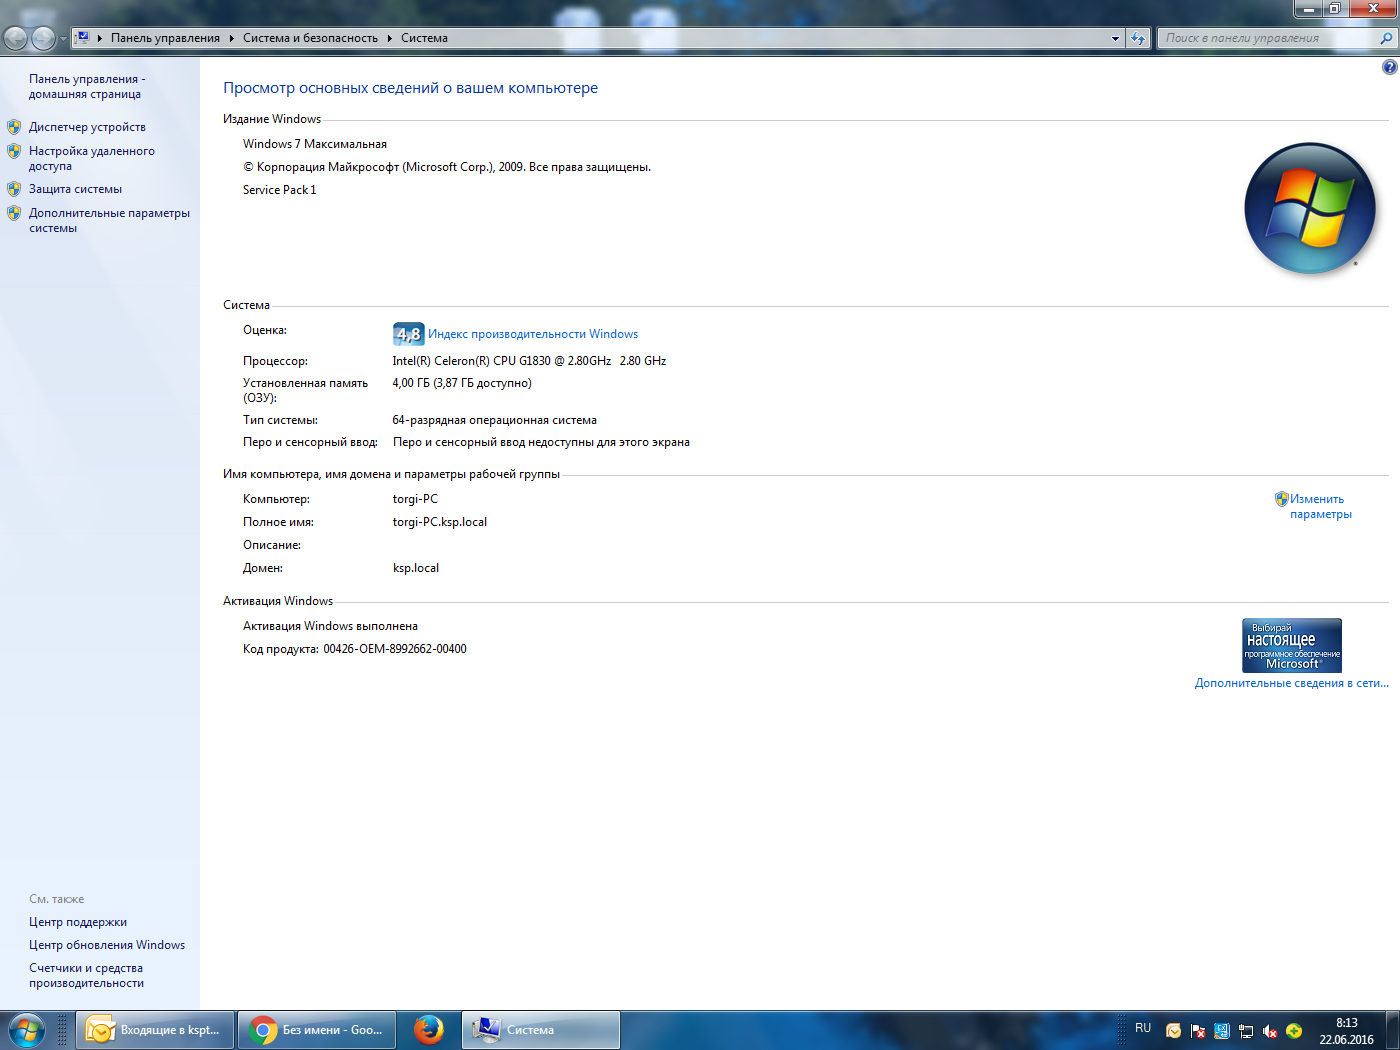The width and height of the screenshot is (1400, 1050).
Task: Select text "torgi-PC.ksp.local"
Action: point(440,522)
